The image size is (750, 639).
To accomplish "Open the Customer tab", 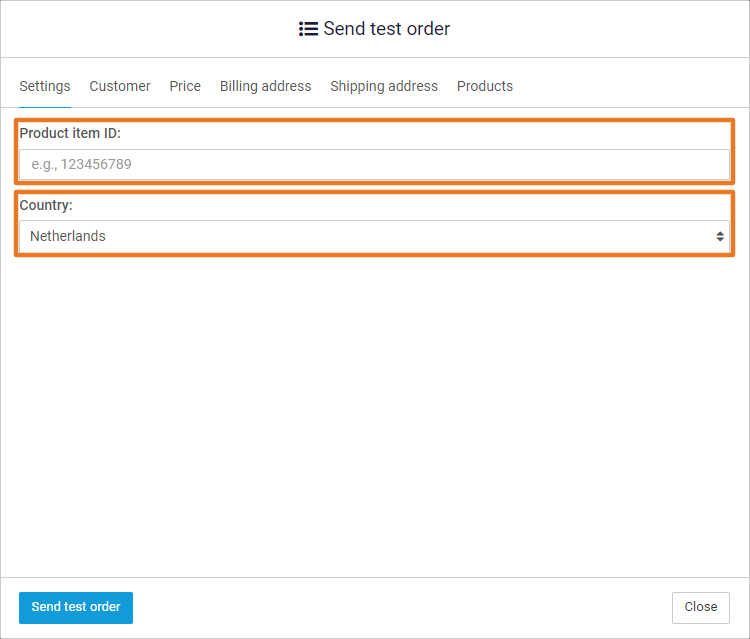I will pyautogui.click(x=120, y=86).
